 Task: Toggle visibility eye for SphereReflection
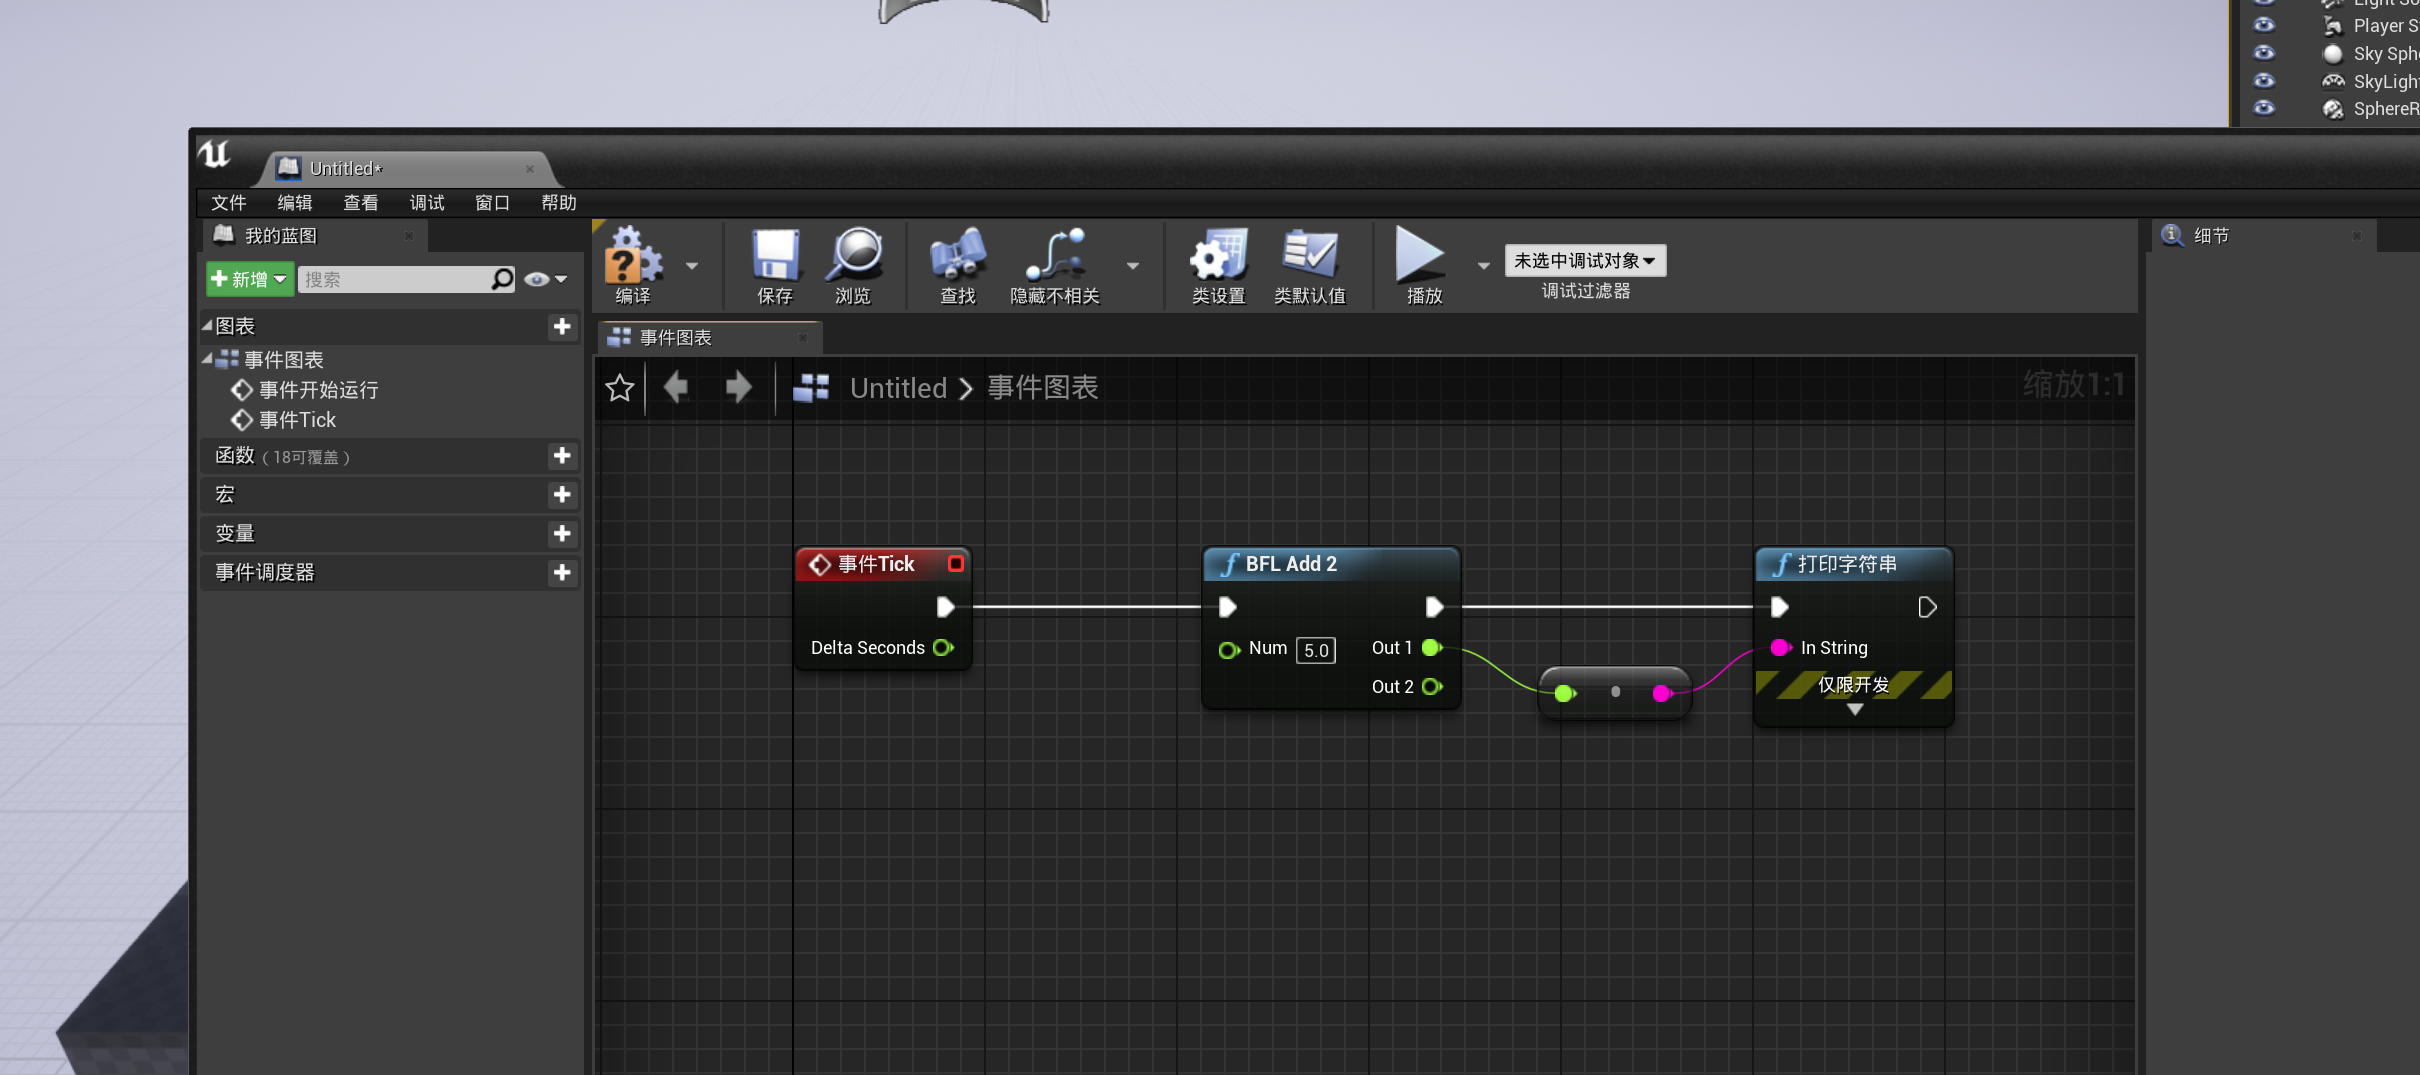click(x=2264, y=108)
